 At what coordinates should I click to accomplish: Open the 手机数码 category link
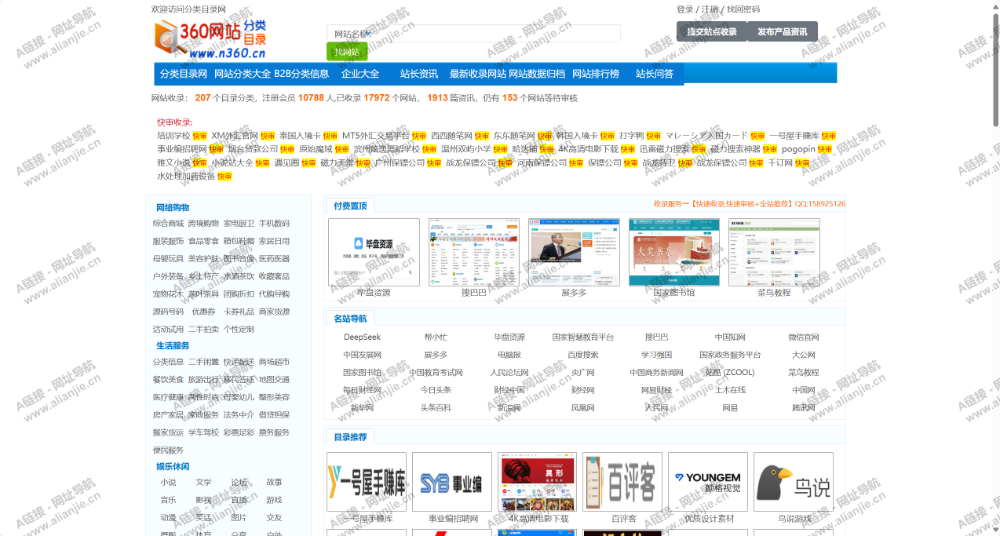[x=274, y=224]
